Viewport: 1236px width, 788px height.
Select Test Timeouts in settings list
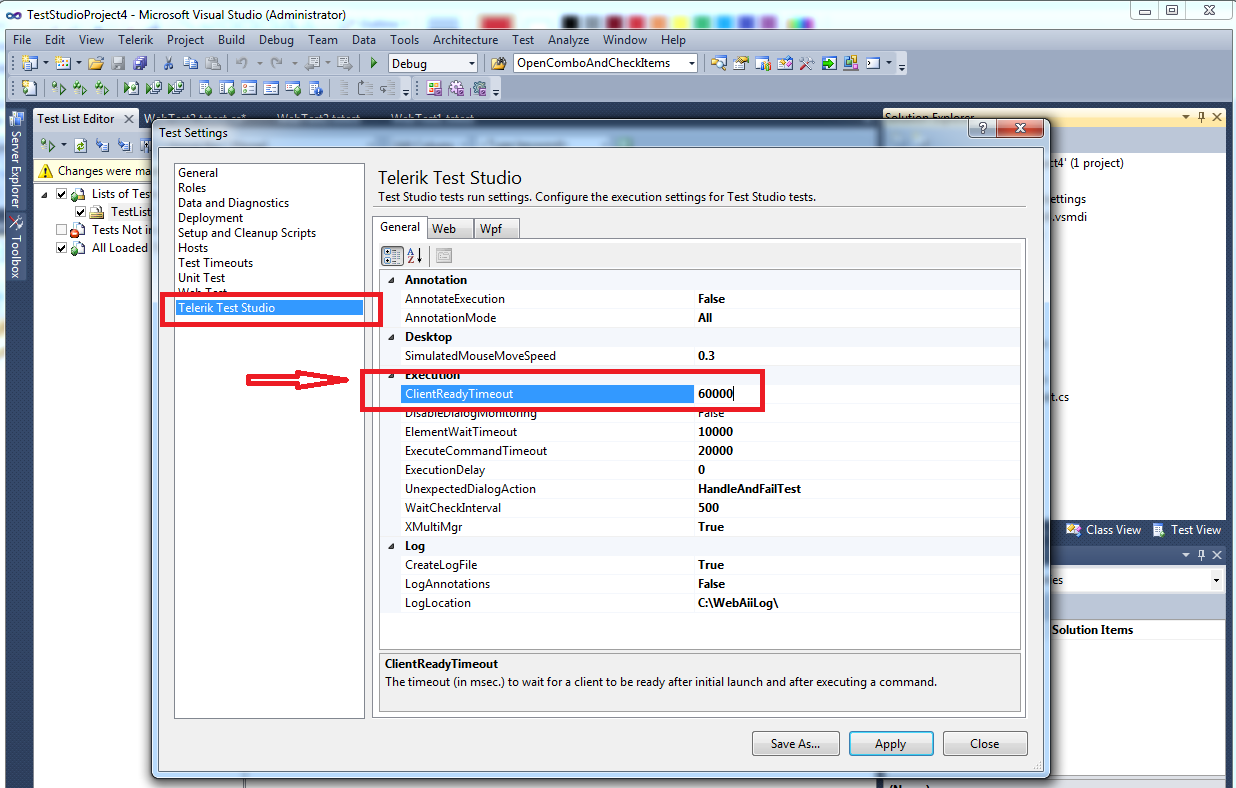[215, 263]
